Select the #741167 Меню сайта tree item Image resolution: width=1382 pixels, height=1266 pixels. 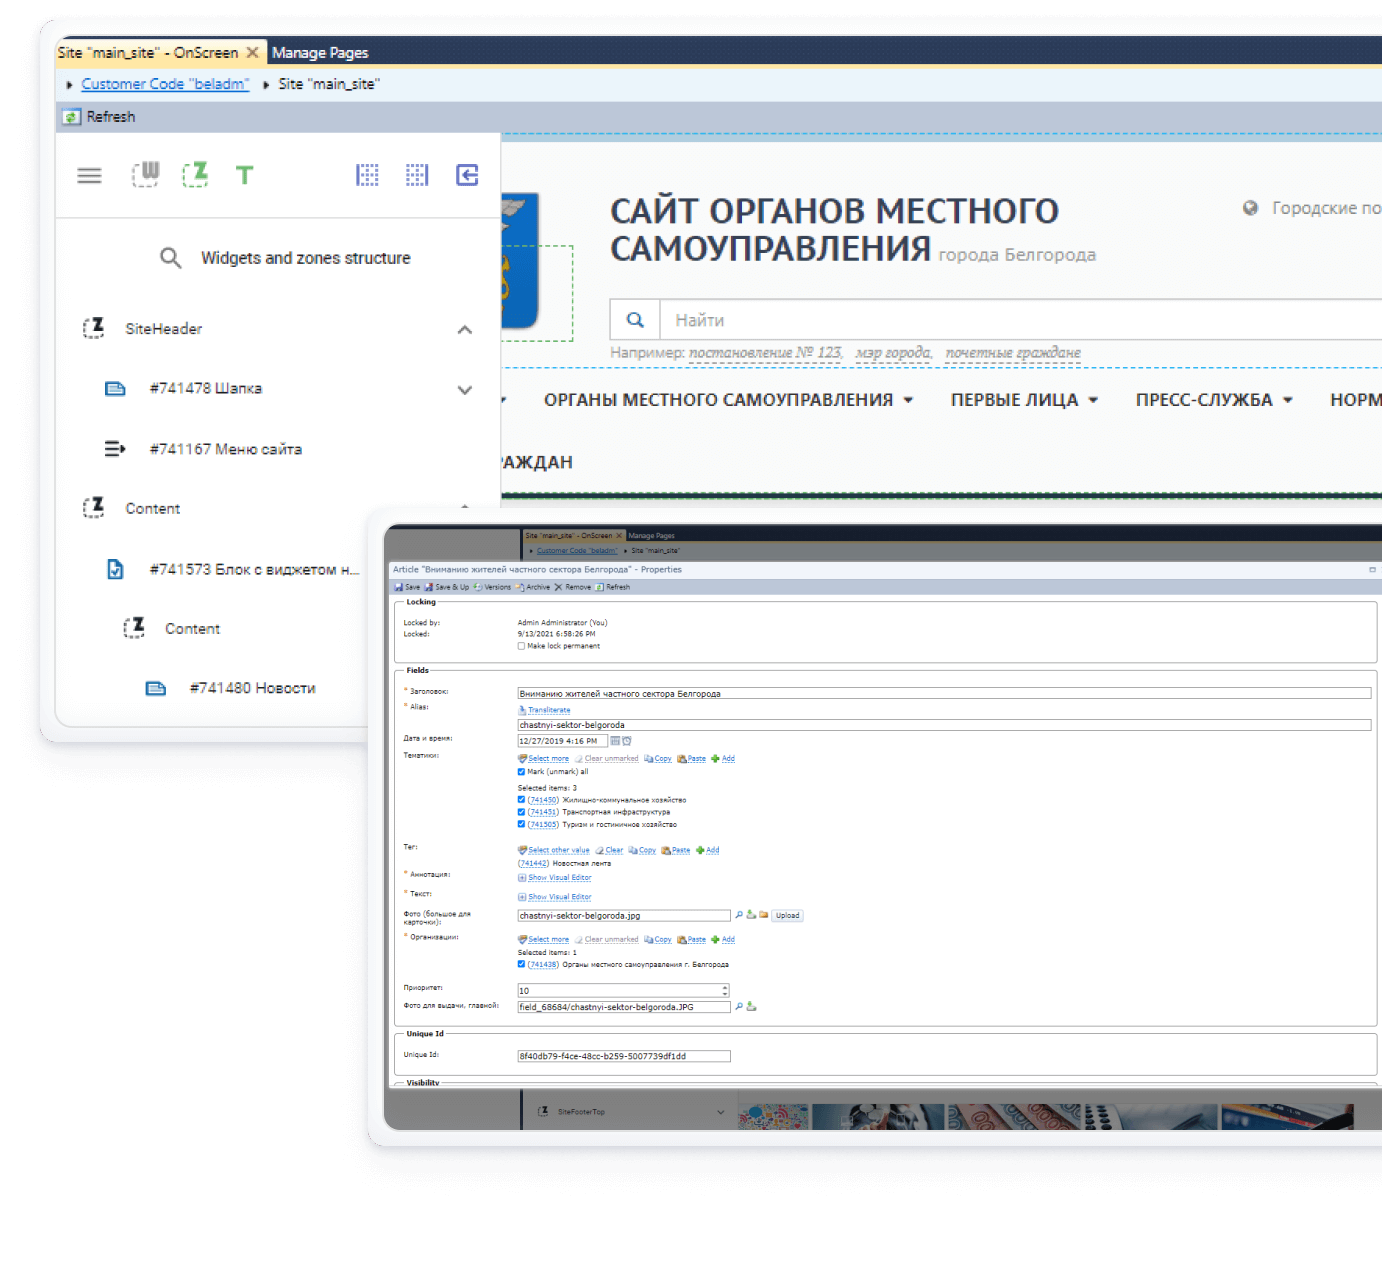225,449
